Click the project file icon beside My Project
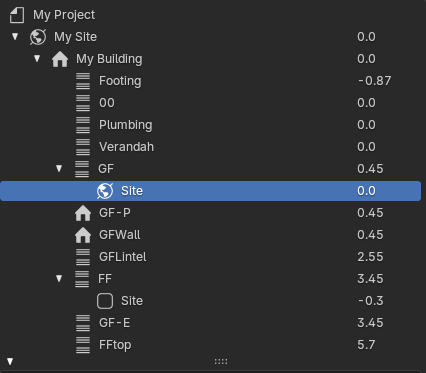The image size is (426, 373). tap(17, 15)
